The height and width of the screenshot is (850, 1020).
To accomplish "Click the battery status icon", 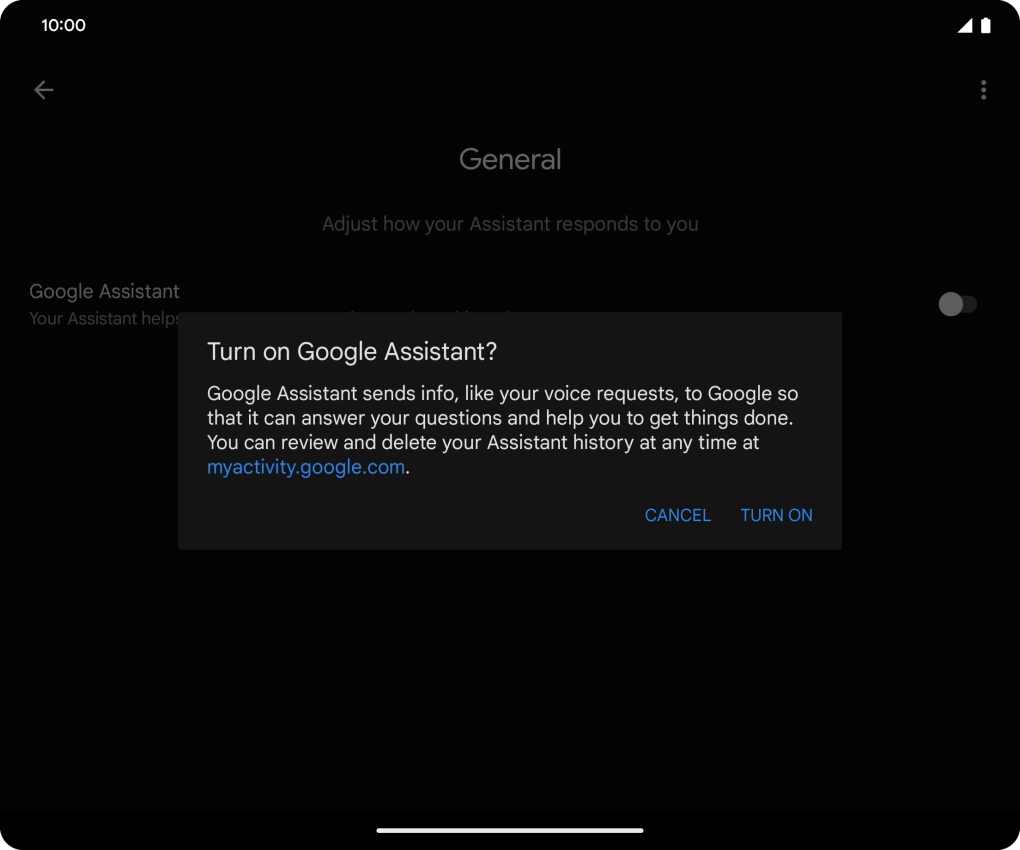I will coord(986,26).
